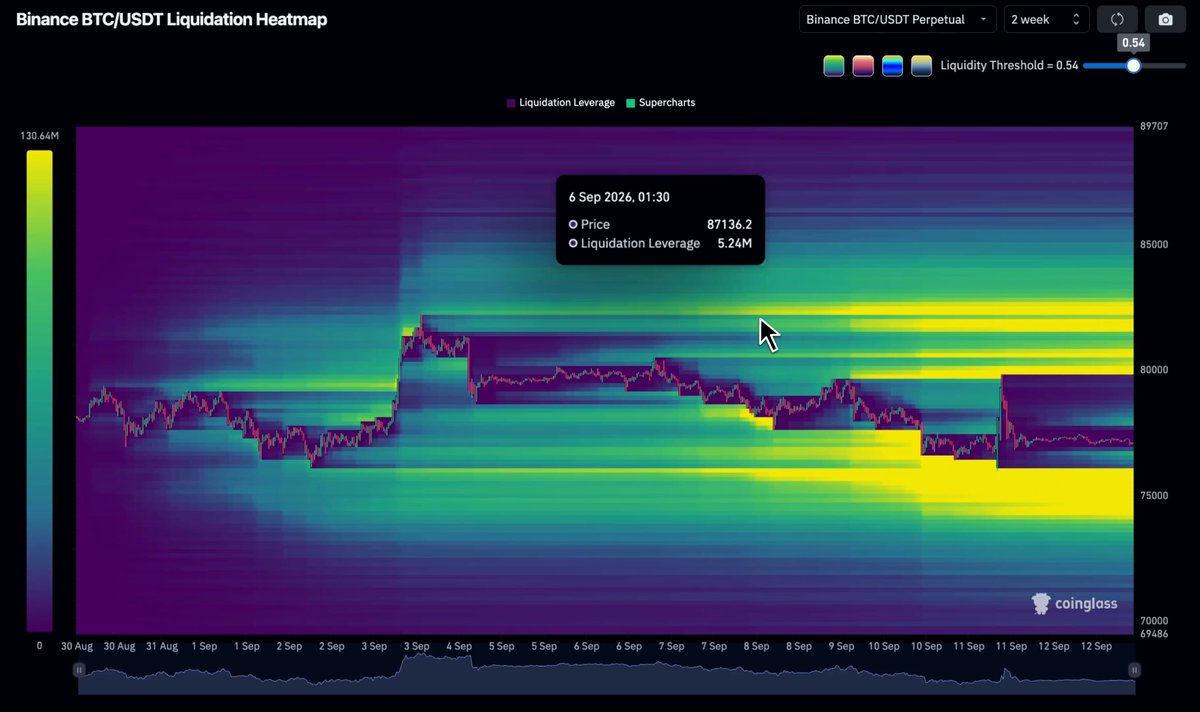Image resolution: width=1200 pixels, height=712 pixels.
Task: Click the refresh chart icon button
Action: 1117,19
